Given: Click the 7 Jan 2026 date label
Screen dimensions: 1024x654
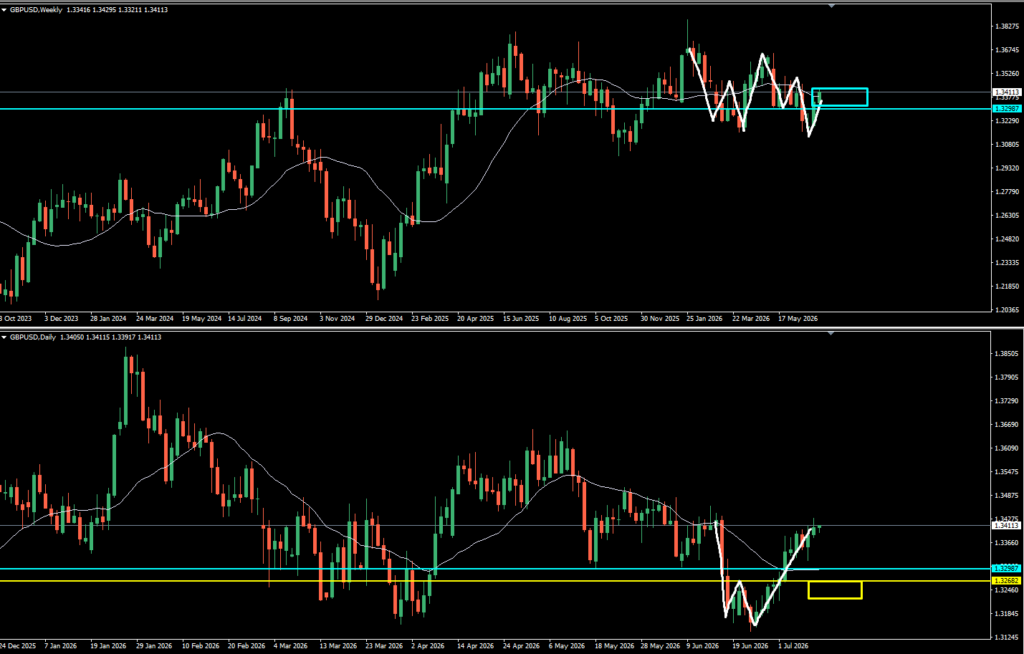Looking at the screenshot, I should (60, 646).
